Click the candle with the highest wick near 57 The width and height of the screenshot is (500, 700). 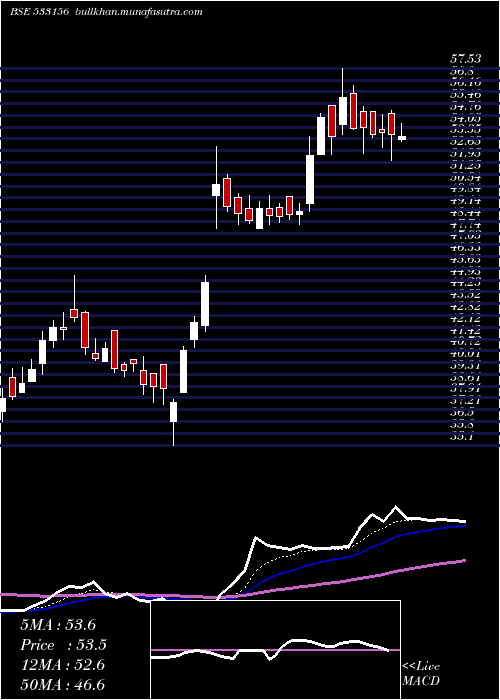pos(343,111)
